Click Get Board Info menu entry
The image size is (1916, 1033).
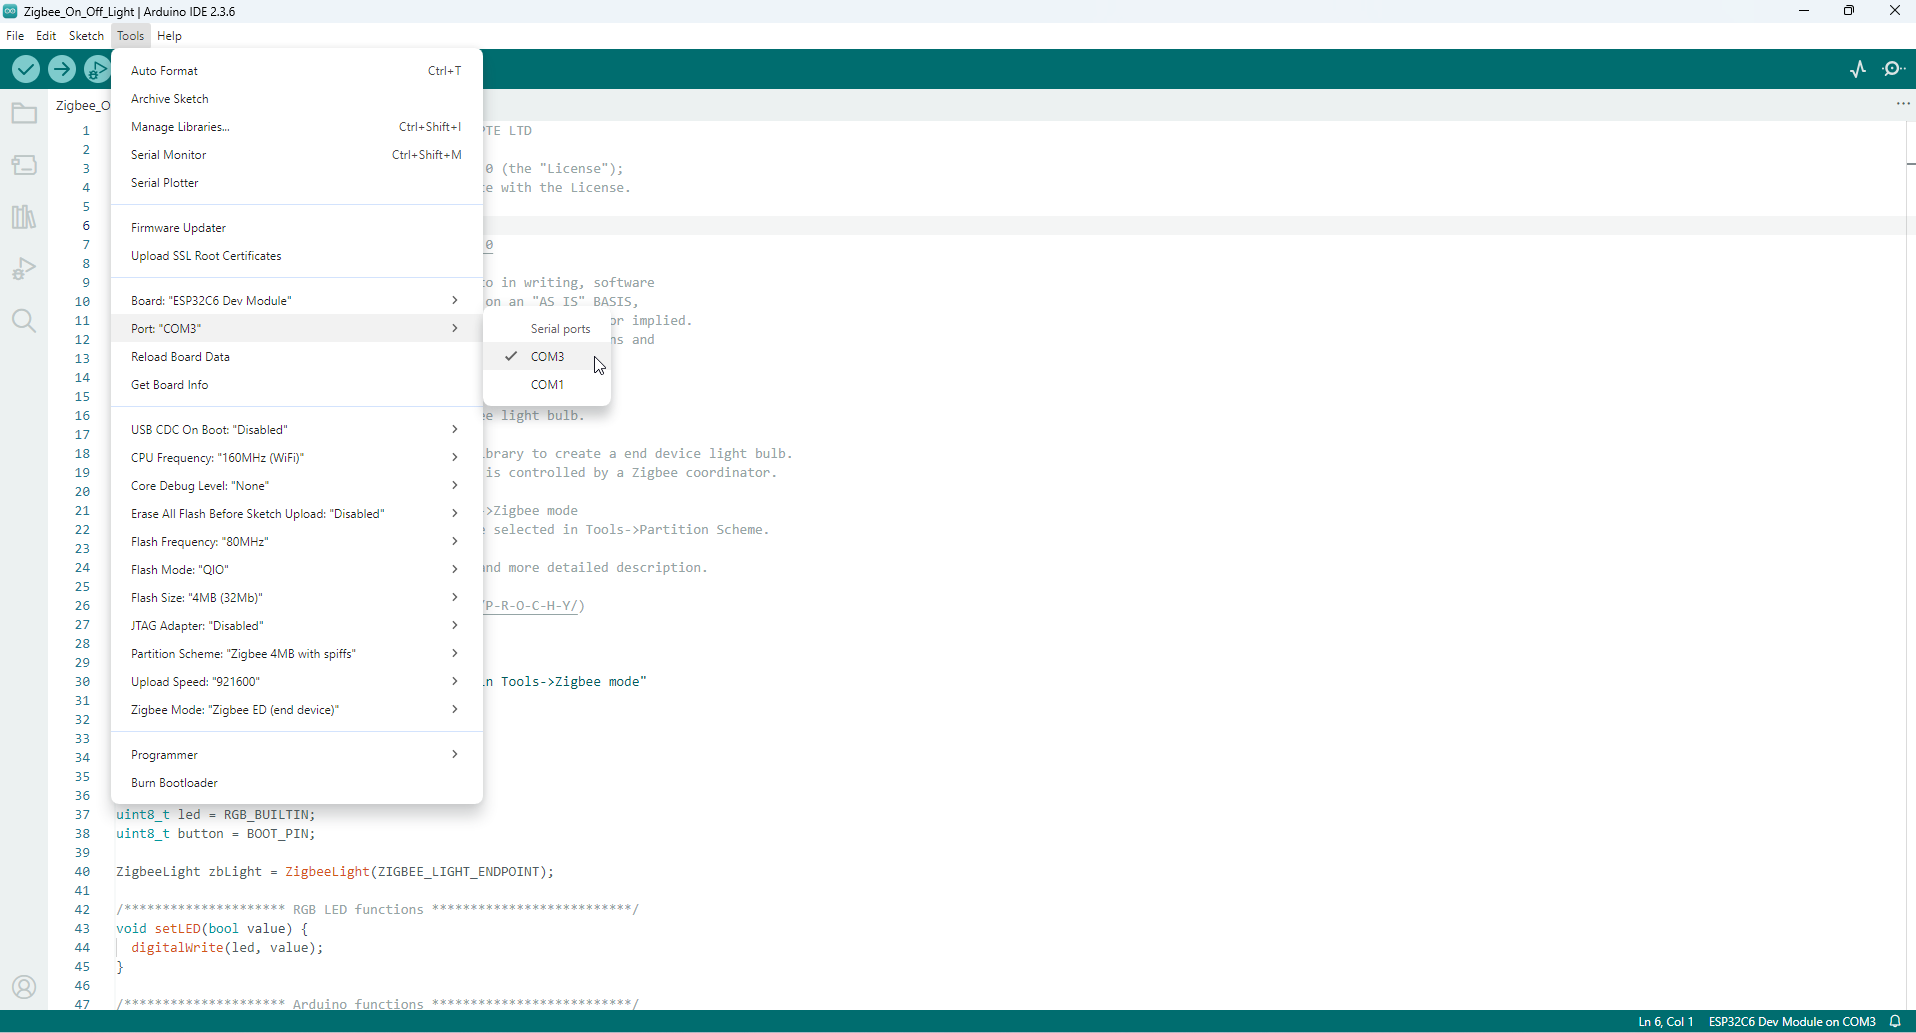170,385
